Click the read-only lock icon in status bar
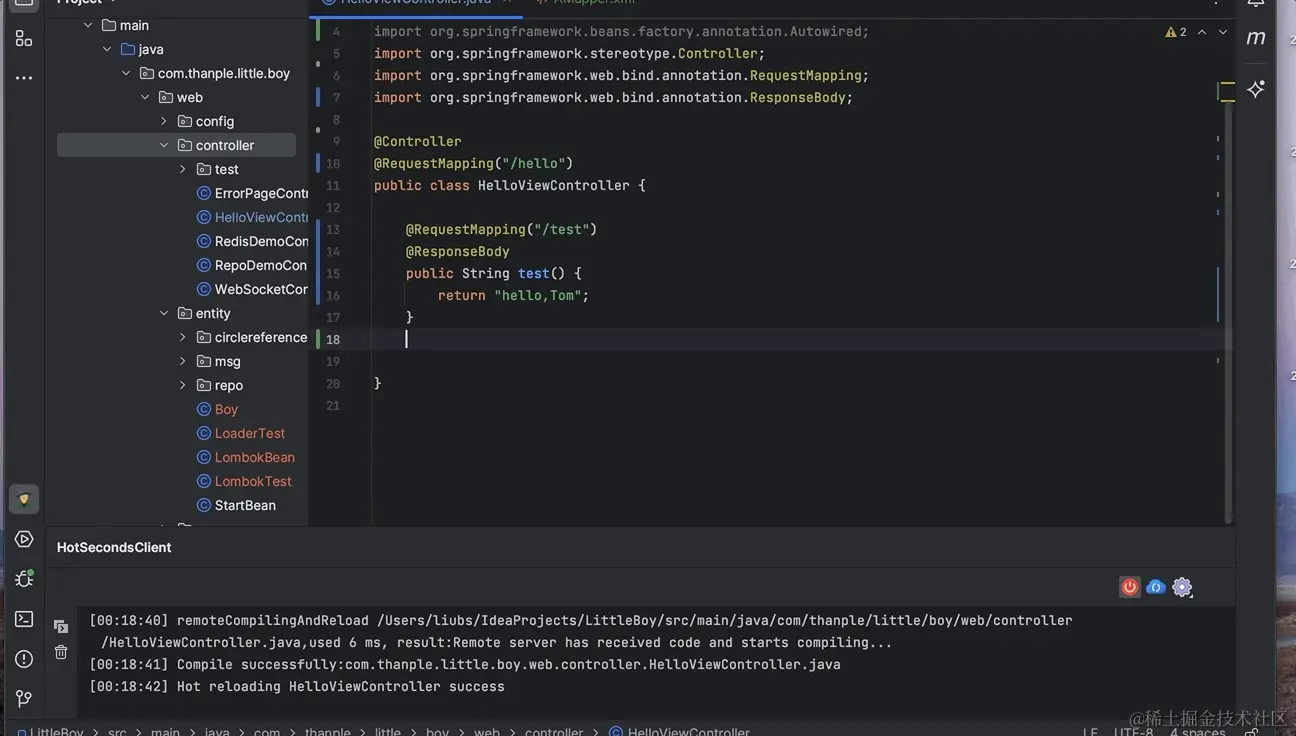 point(1252,732)
